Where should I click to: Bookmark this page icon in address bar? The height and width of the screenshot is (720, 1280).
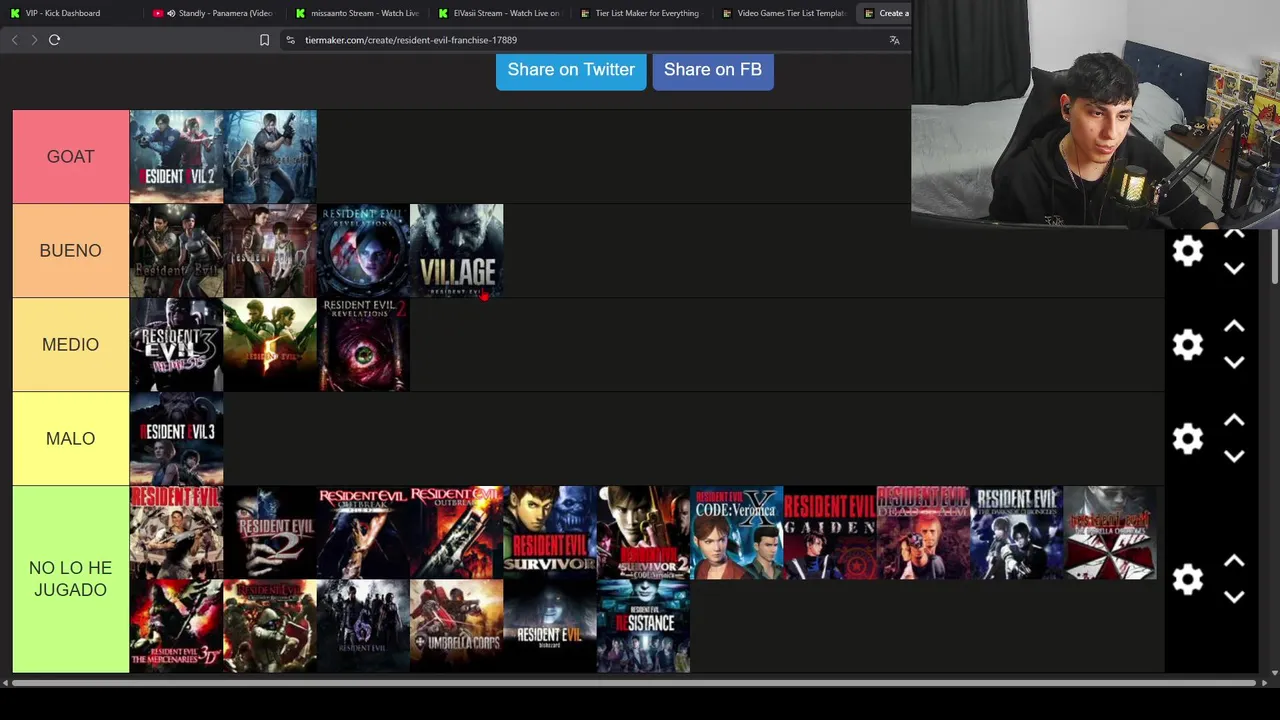pyautogui.click(x=264, y=40)
